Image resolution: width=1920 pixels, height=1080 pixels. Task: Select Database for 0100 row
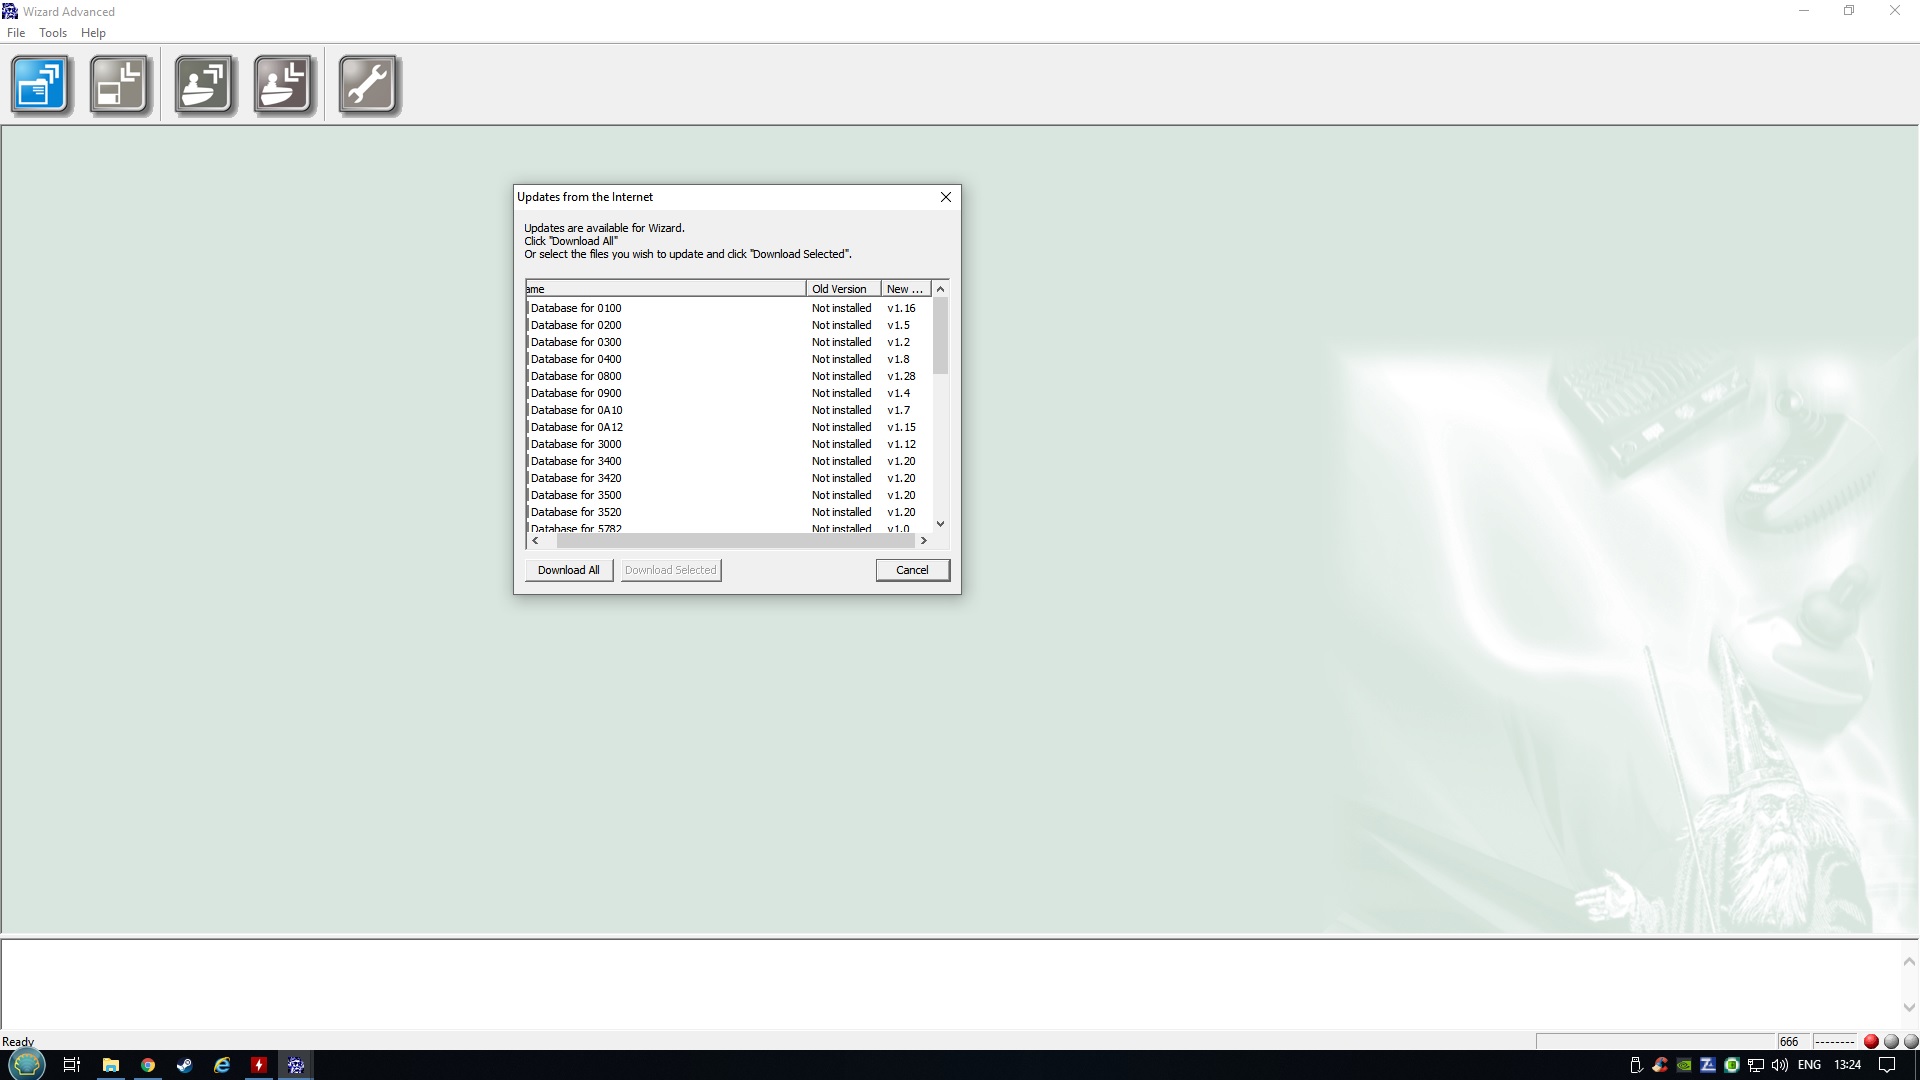[x=576, y=308]
